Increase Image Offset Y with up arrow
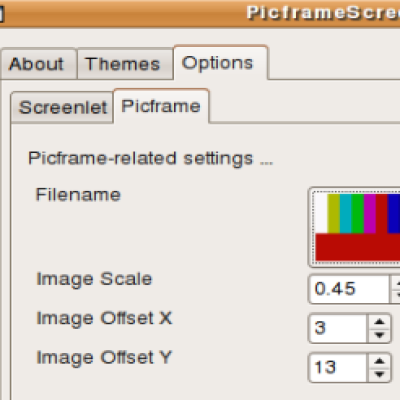Screen dimensions: 400x400 (379, 361)
